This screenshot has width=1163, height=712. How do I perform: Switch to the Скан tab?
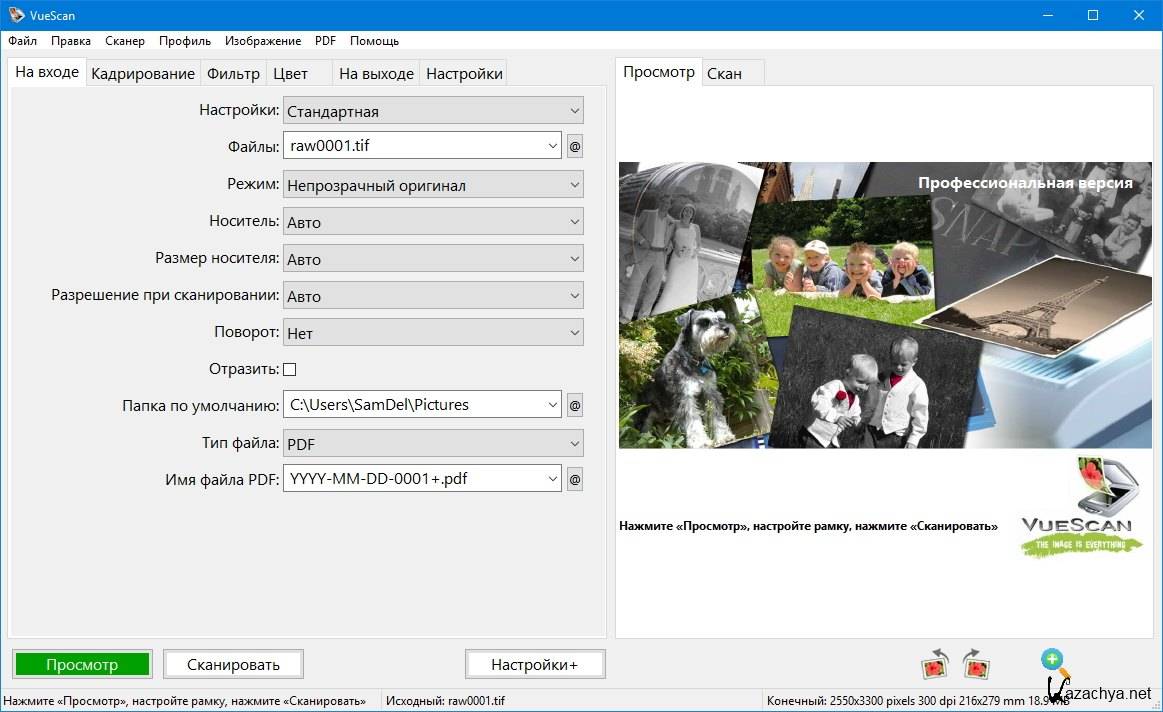click(x=724, y=74)
